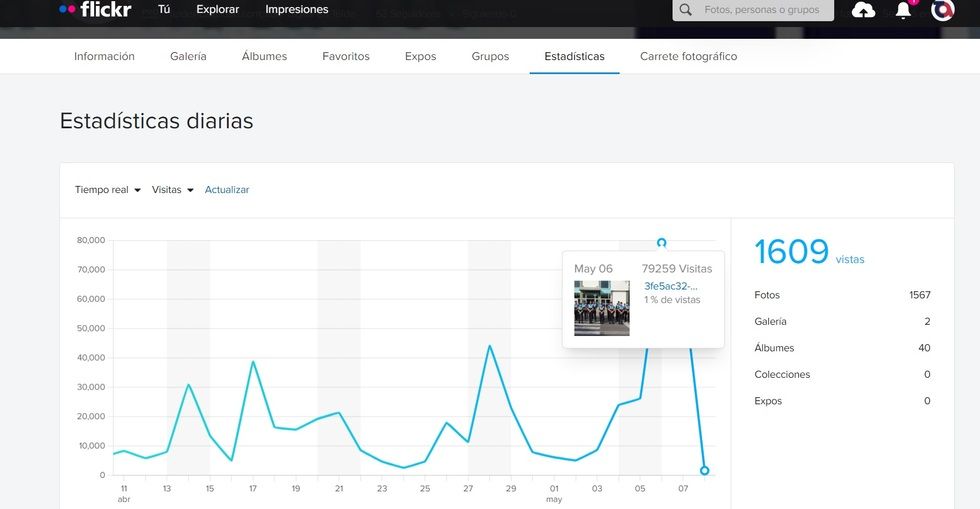Click the search magnifier icon

coord(685,10)
